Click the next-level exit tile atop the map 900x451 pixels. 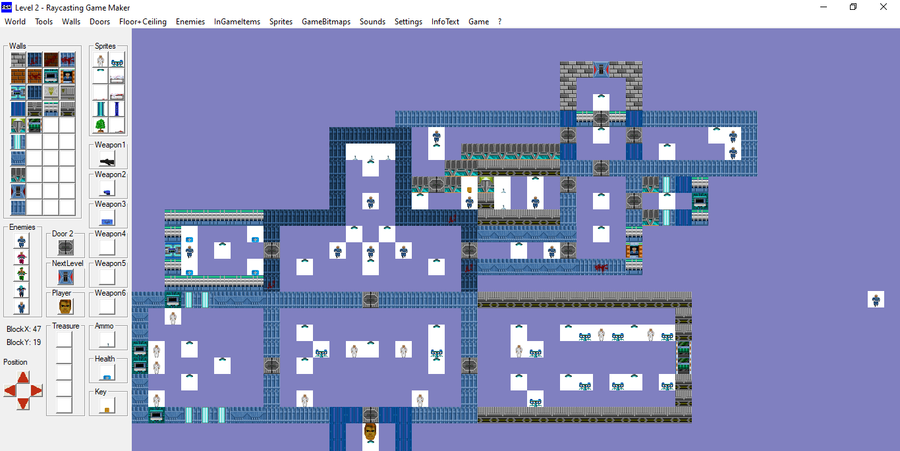pos(600,69)
